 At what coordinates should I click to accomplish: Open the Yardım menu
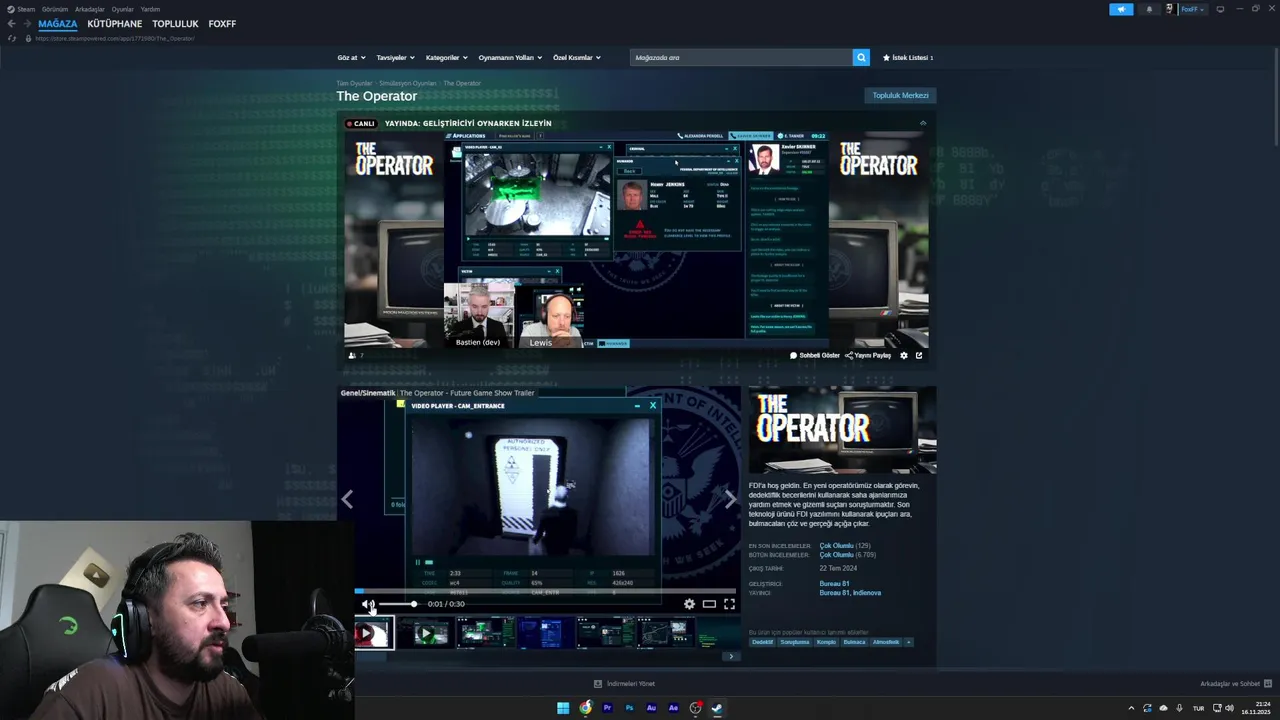150,9
